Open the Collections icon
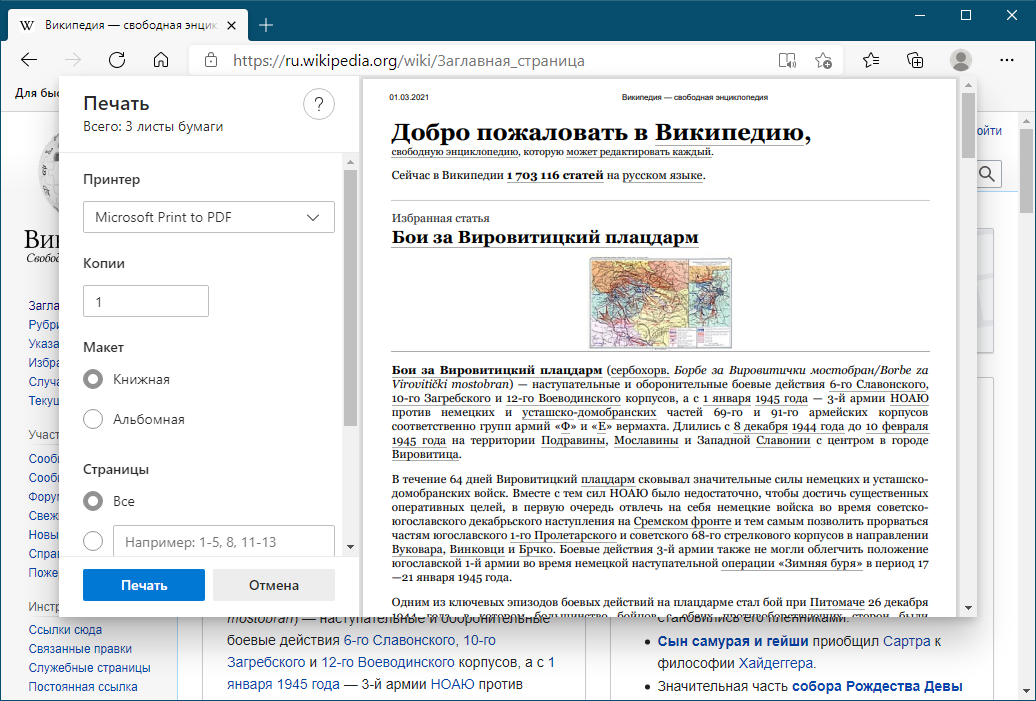Image resolution: width=1036 pixels, height=701 pixels. [915, 61]
